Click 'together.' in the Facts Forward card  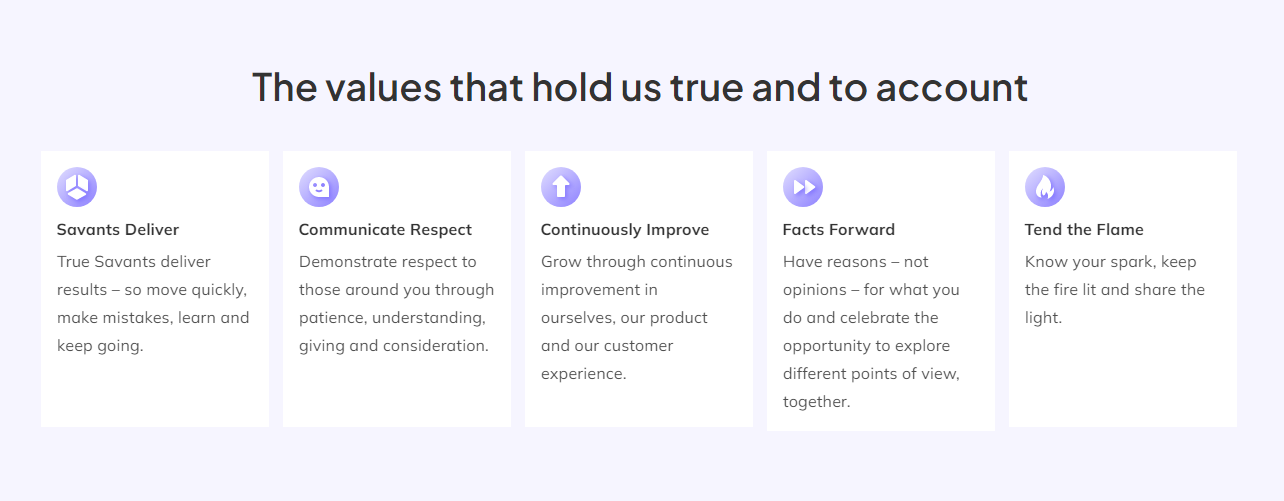point(816,402)
